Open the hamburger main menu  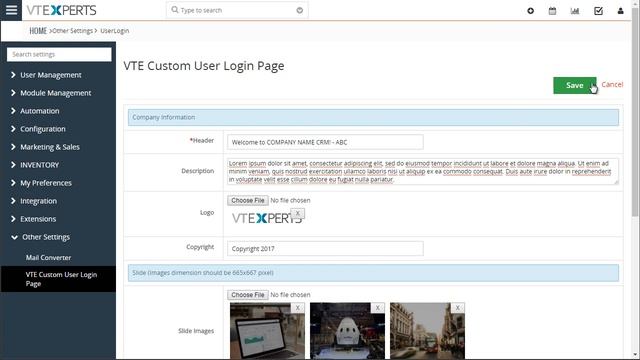(11, 10)
